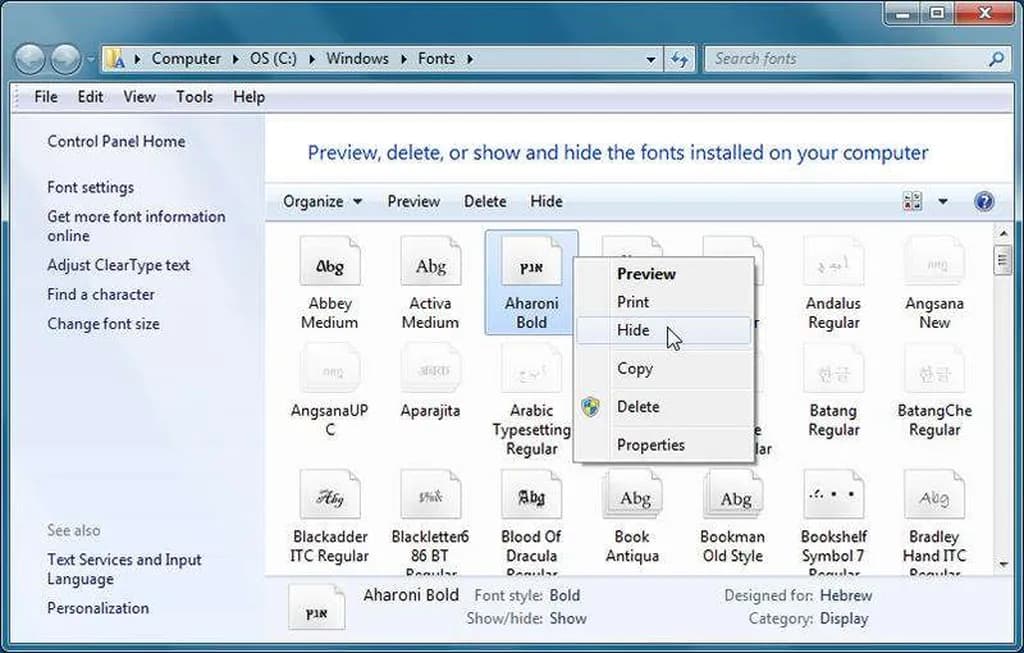The height and width of the screenshot is (653, 1024).
Task: Expand the address bar history dropdown
Action: (651, 59)
